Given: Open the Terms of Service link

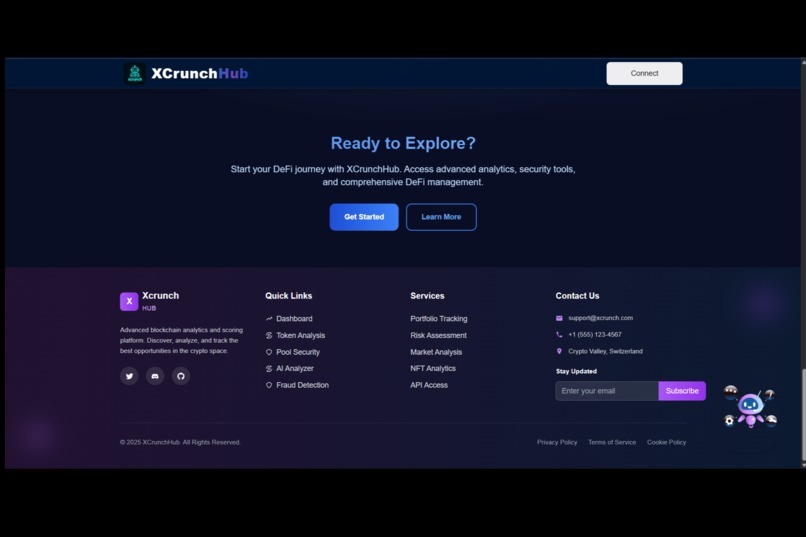Looking at the screenshot, I should (x=612, y=442).
